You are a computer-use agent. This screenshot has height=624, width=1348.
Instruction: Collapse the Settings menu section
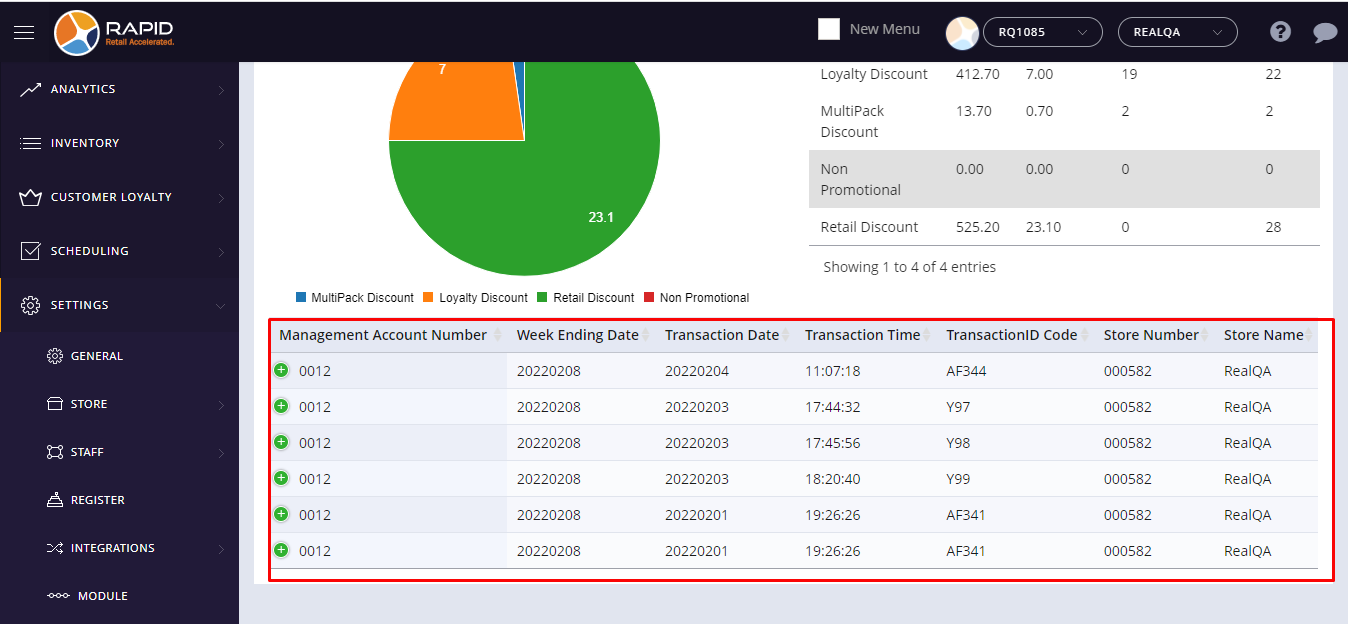coord(120,305)
